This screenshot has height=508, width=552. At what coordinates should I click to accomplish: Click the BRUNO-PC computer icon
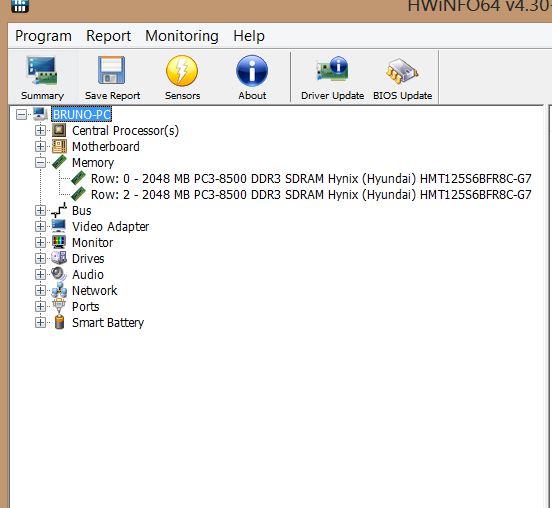point(40,114)
